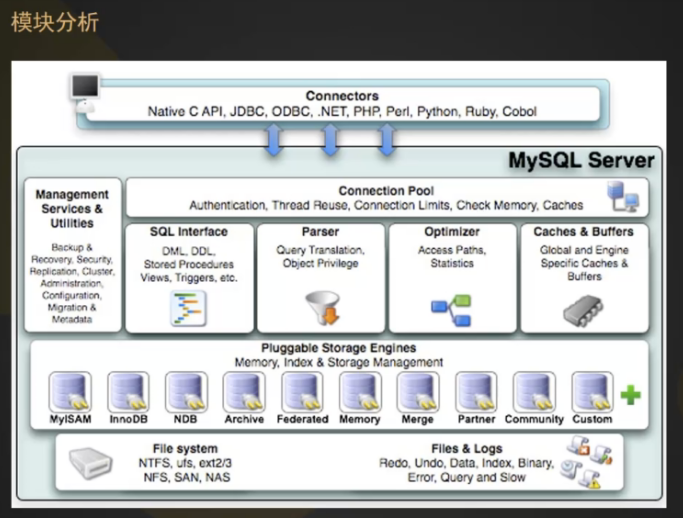Click the 'Parser' heading
This screenshot has width=683, height=518.
(320, 231)
